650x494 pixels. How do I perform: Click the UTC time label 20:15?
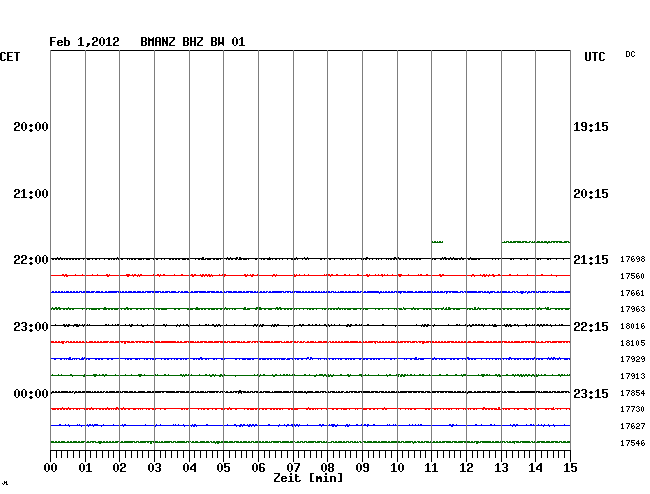click(x=591, y=194)
